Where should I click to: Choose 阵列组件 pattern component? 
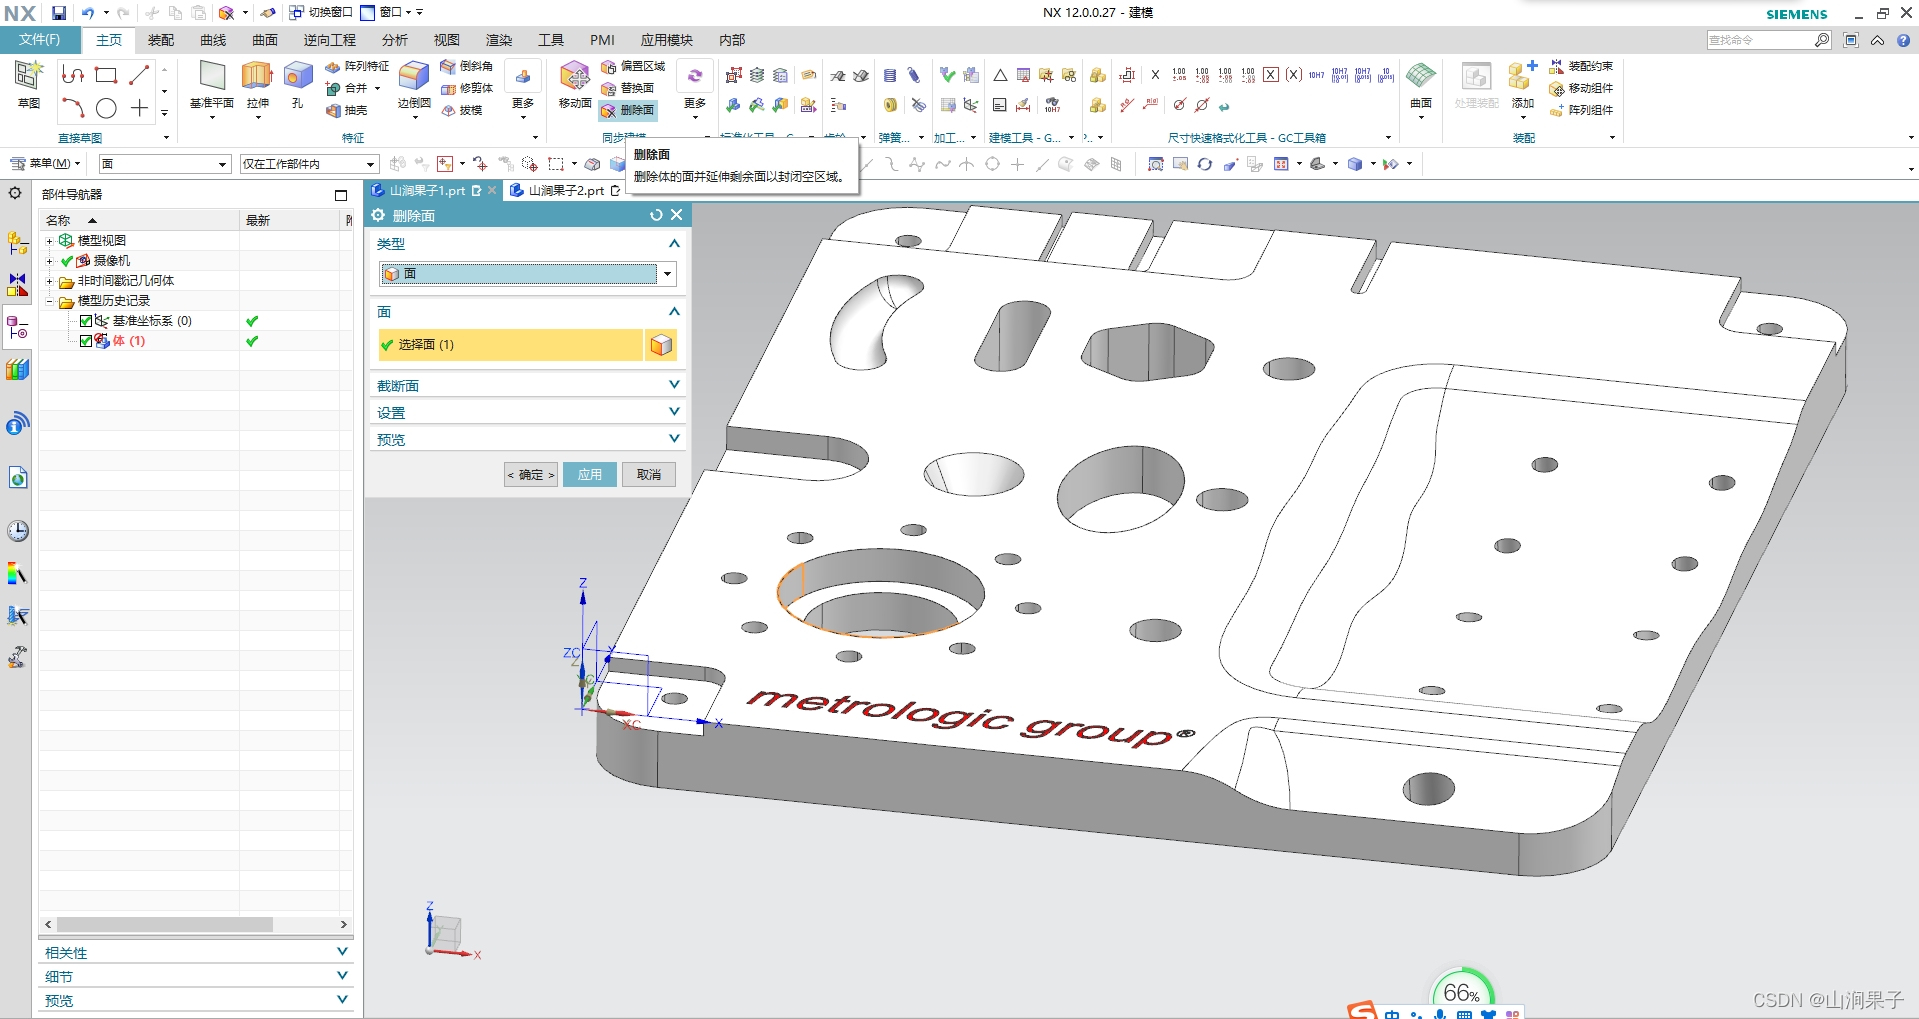[x=1581, y=110]
